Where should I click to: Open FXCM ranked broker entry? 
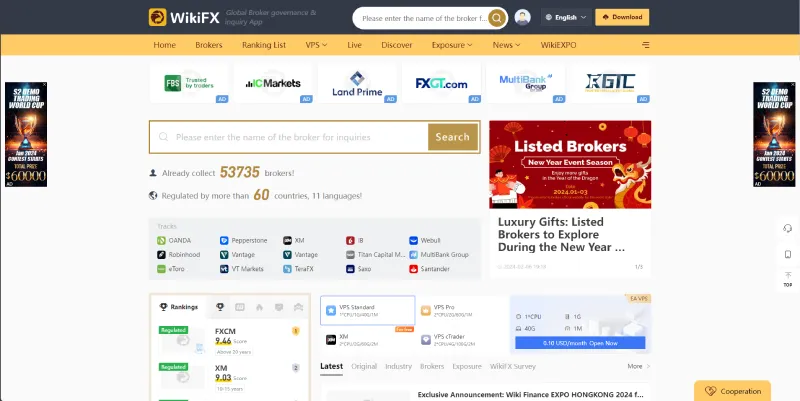pos(230,340)
